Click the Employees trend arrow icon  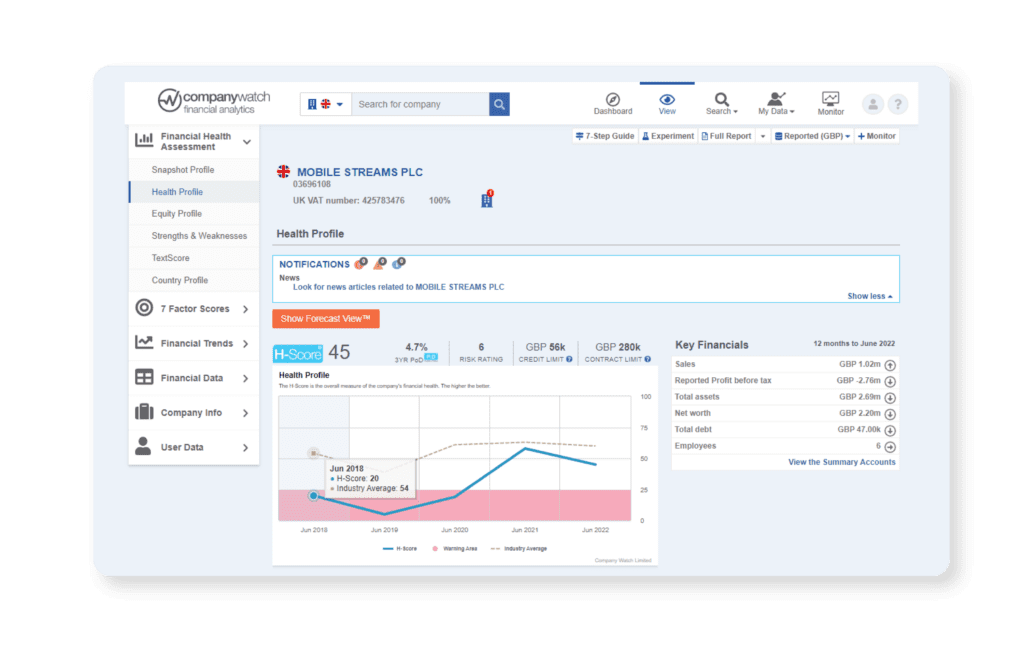point(889,447)
